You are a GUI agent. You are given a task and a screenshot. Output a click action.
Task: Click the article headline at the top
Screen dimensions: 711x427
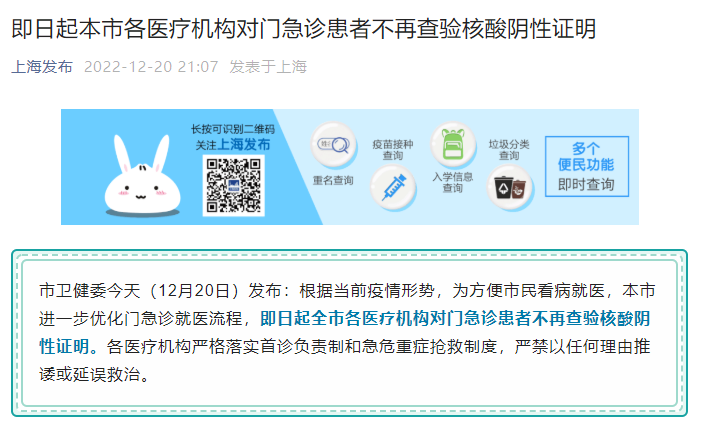[303, 29]
